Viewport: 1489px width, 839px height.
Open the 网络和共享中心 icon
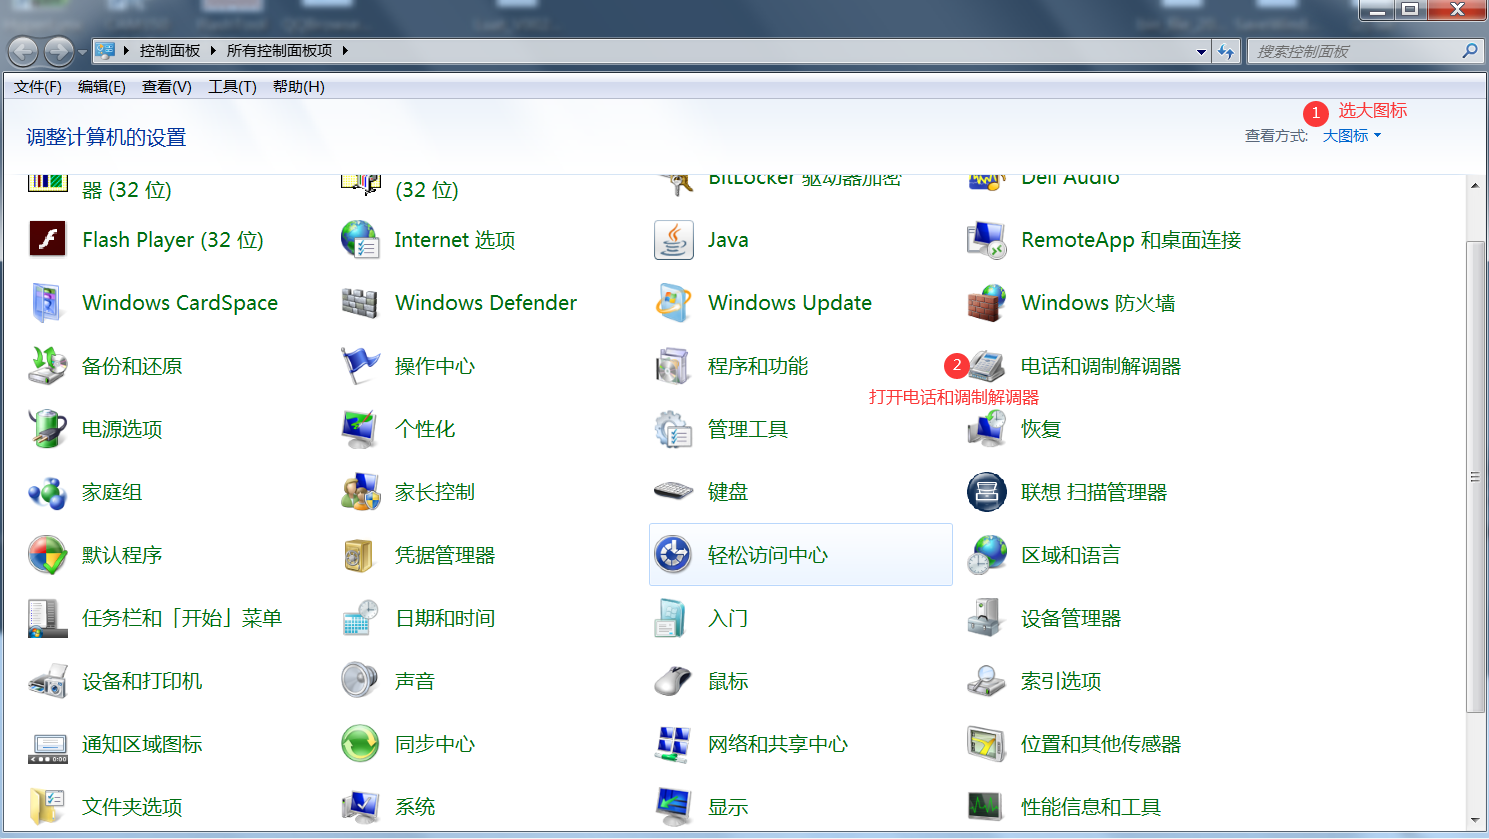click(673, 744)
